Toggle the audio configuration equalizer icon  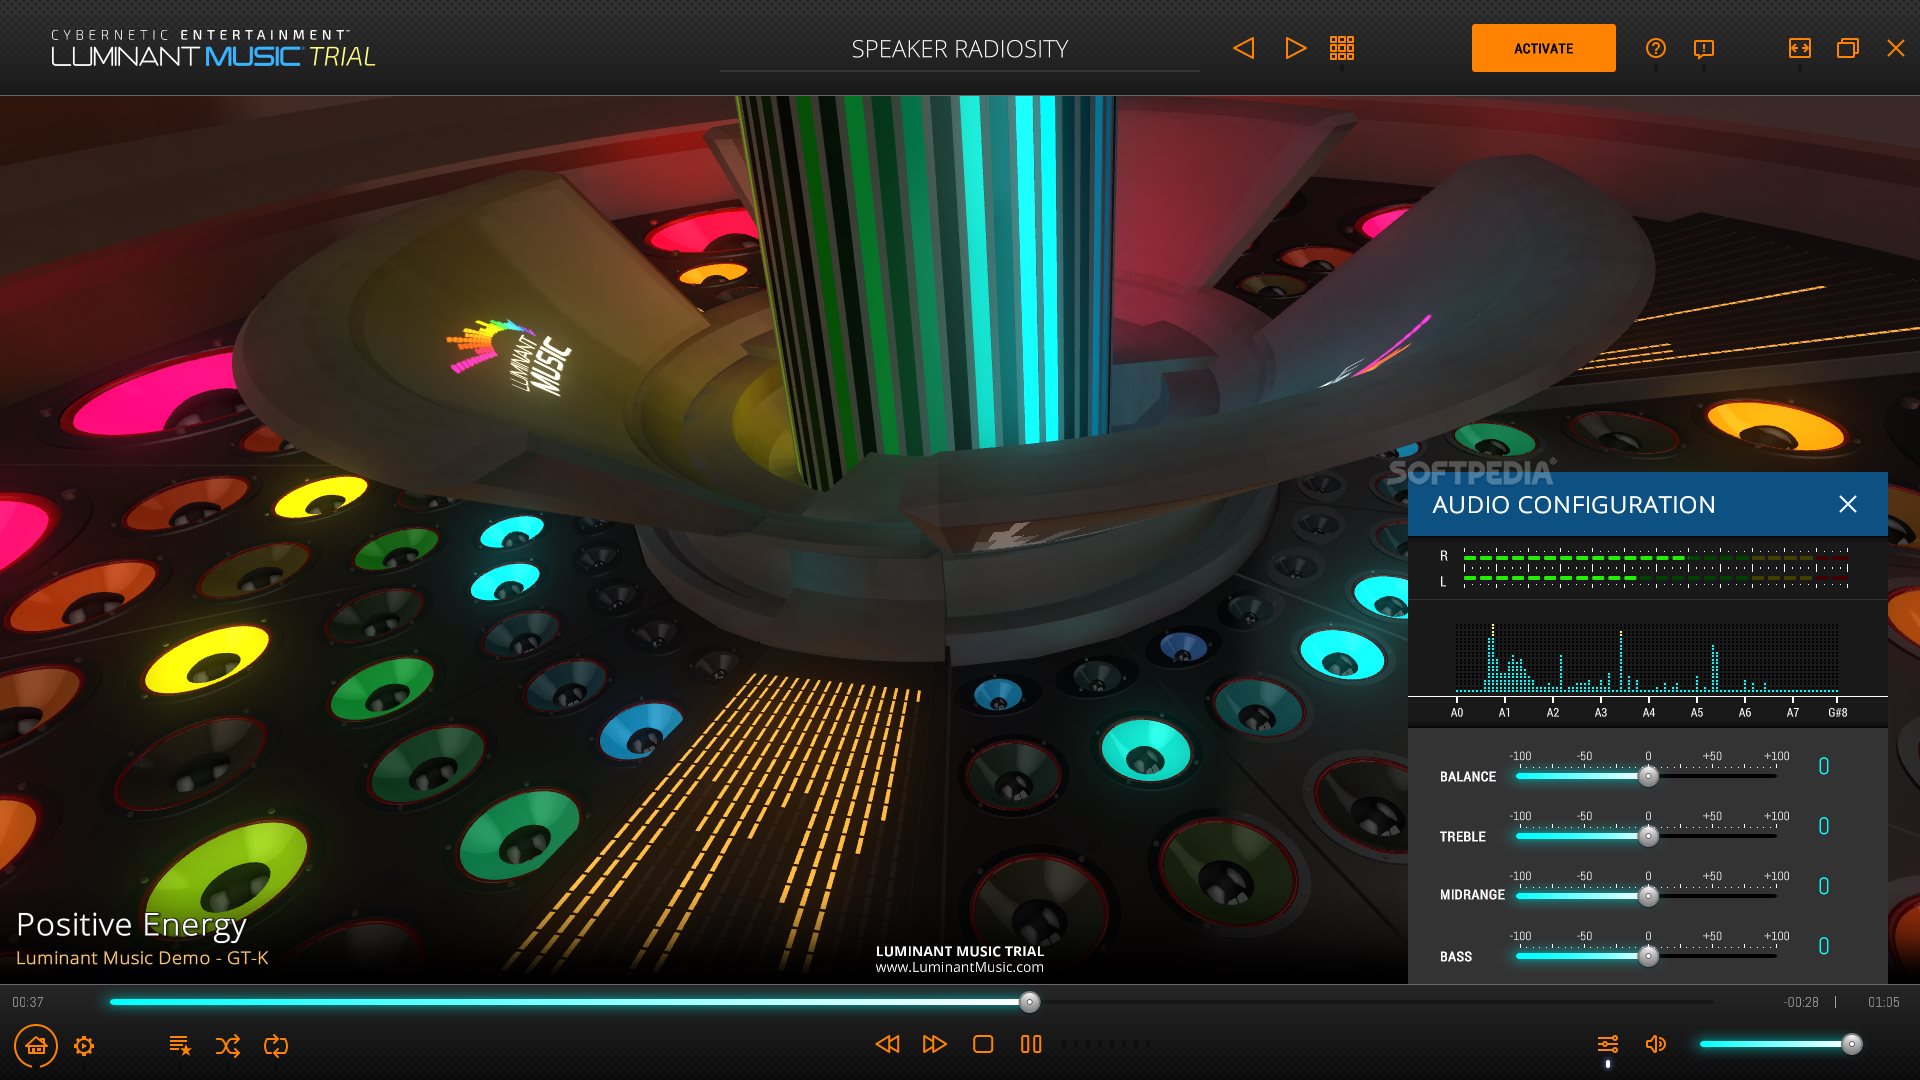pos(1608,1044)
